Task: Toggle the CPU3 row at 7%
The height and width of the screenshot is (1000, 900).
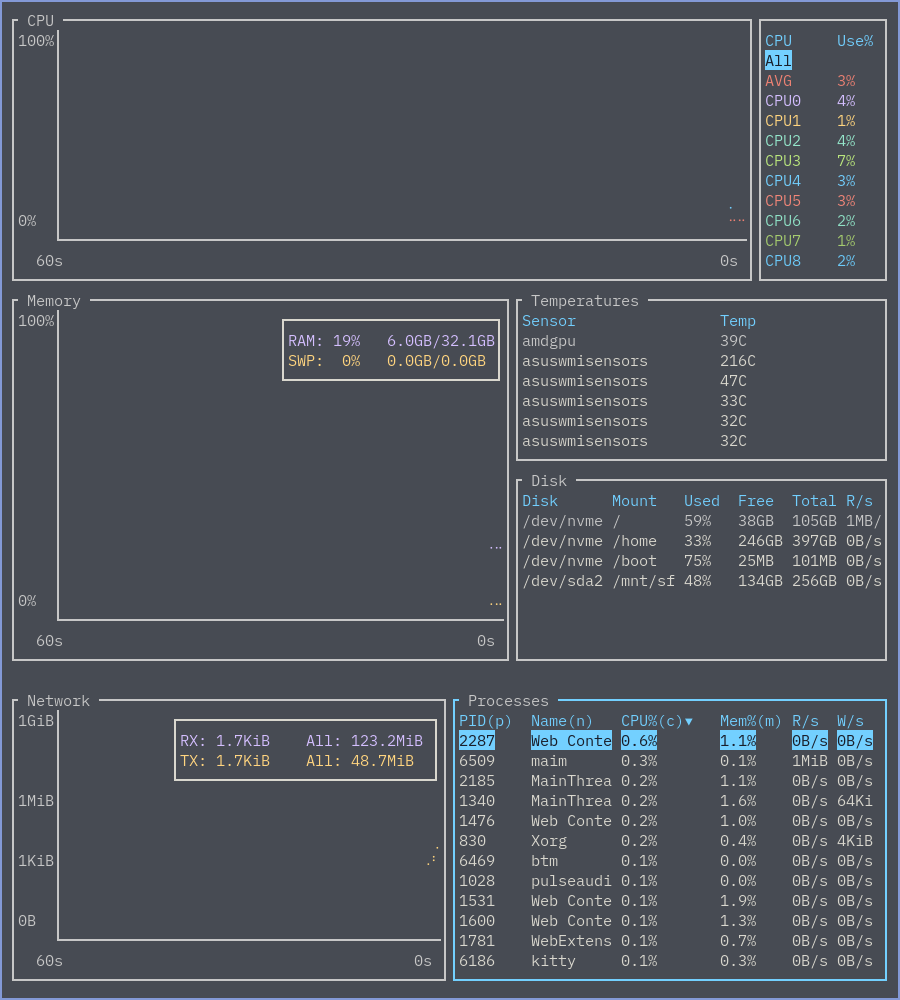Action: pyautogui.click(x=810, y=161)
